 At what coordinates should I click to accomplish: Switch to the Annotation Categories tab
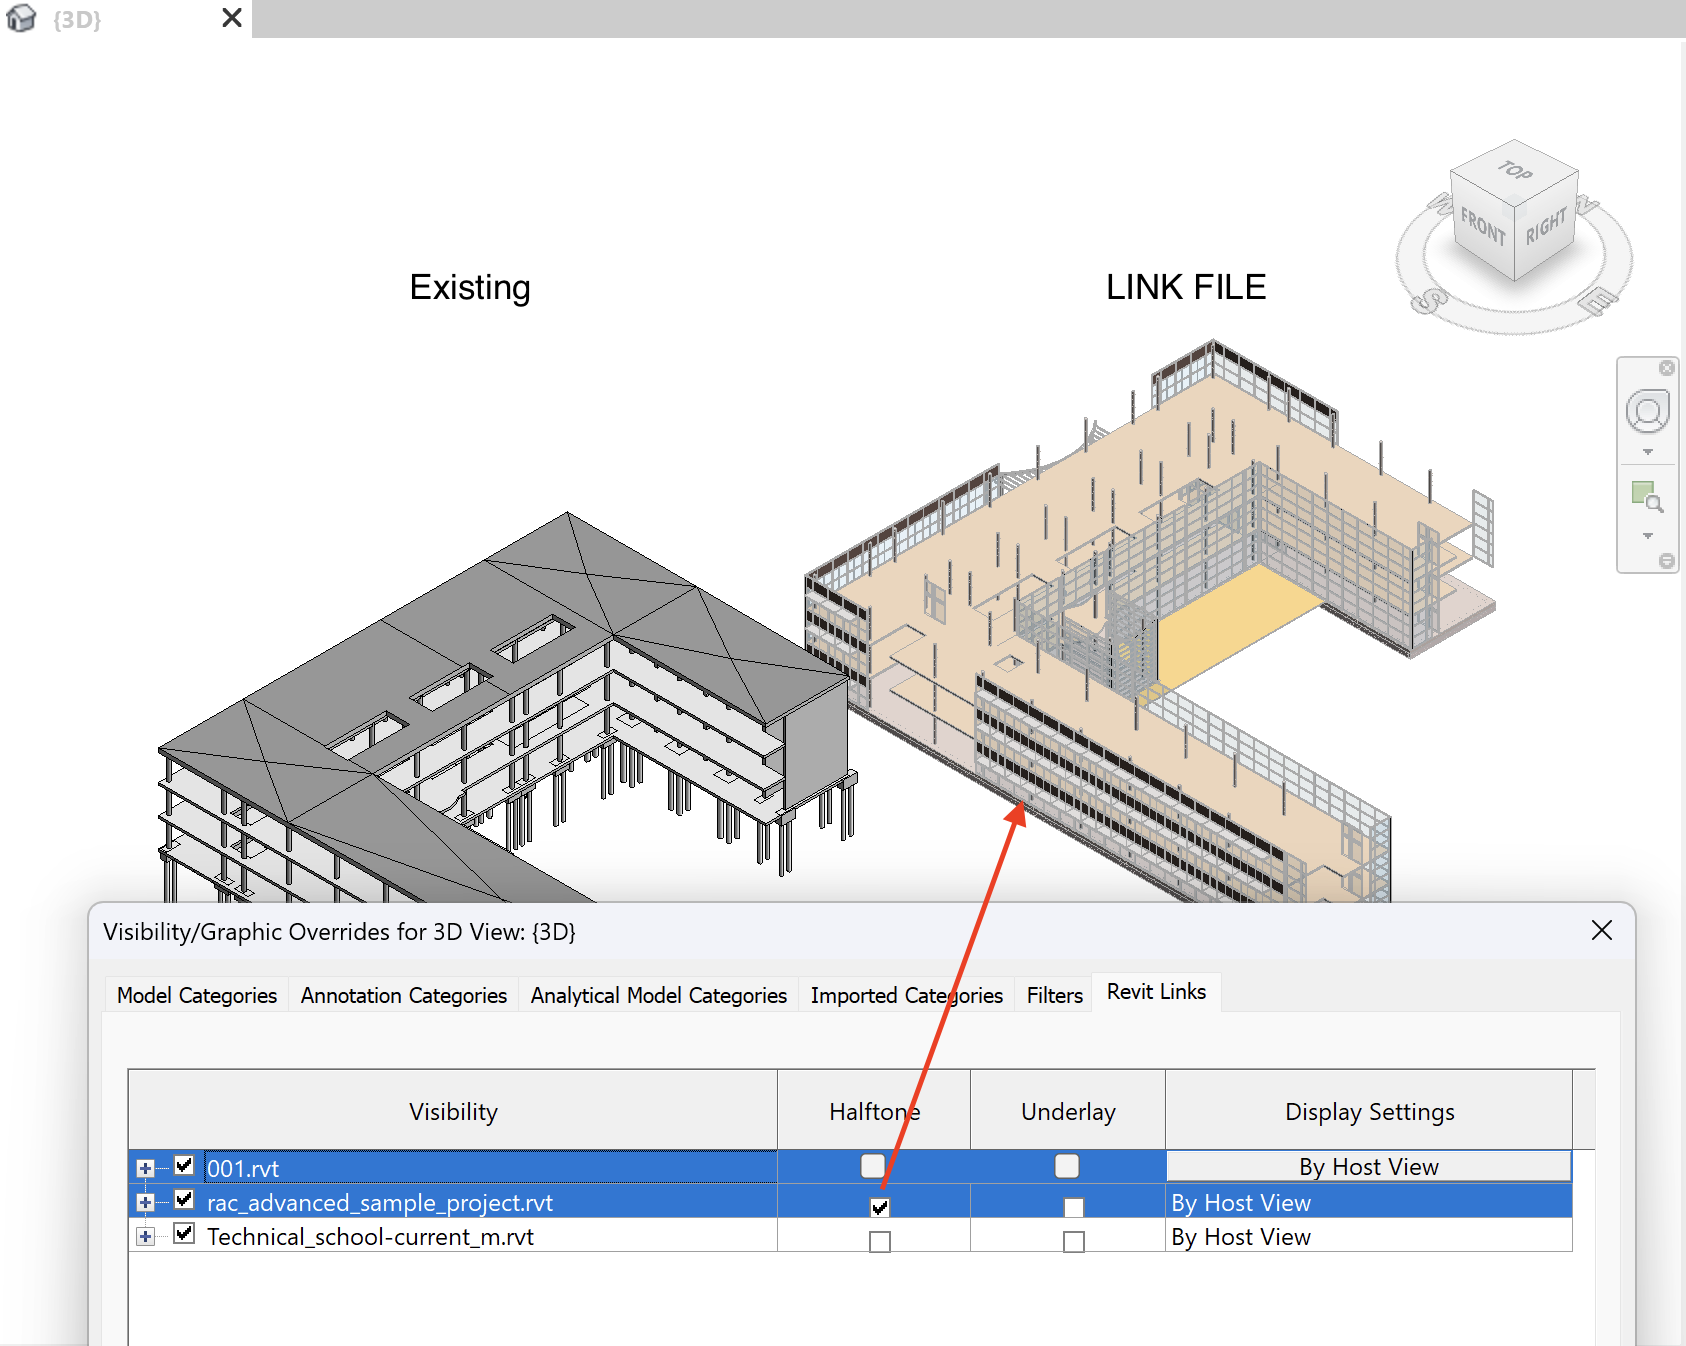pos(404,995)
